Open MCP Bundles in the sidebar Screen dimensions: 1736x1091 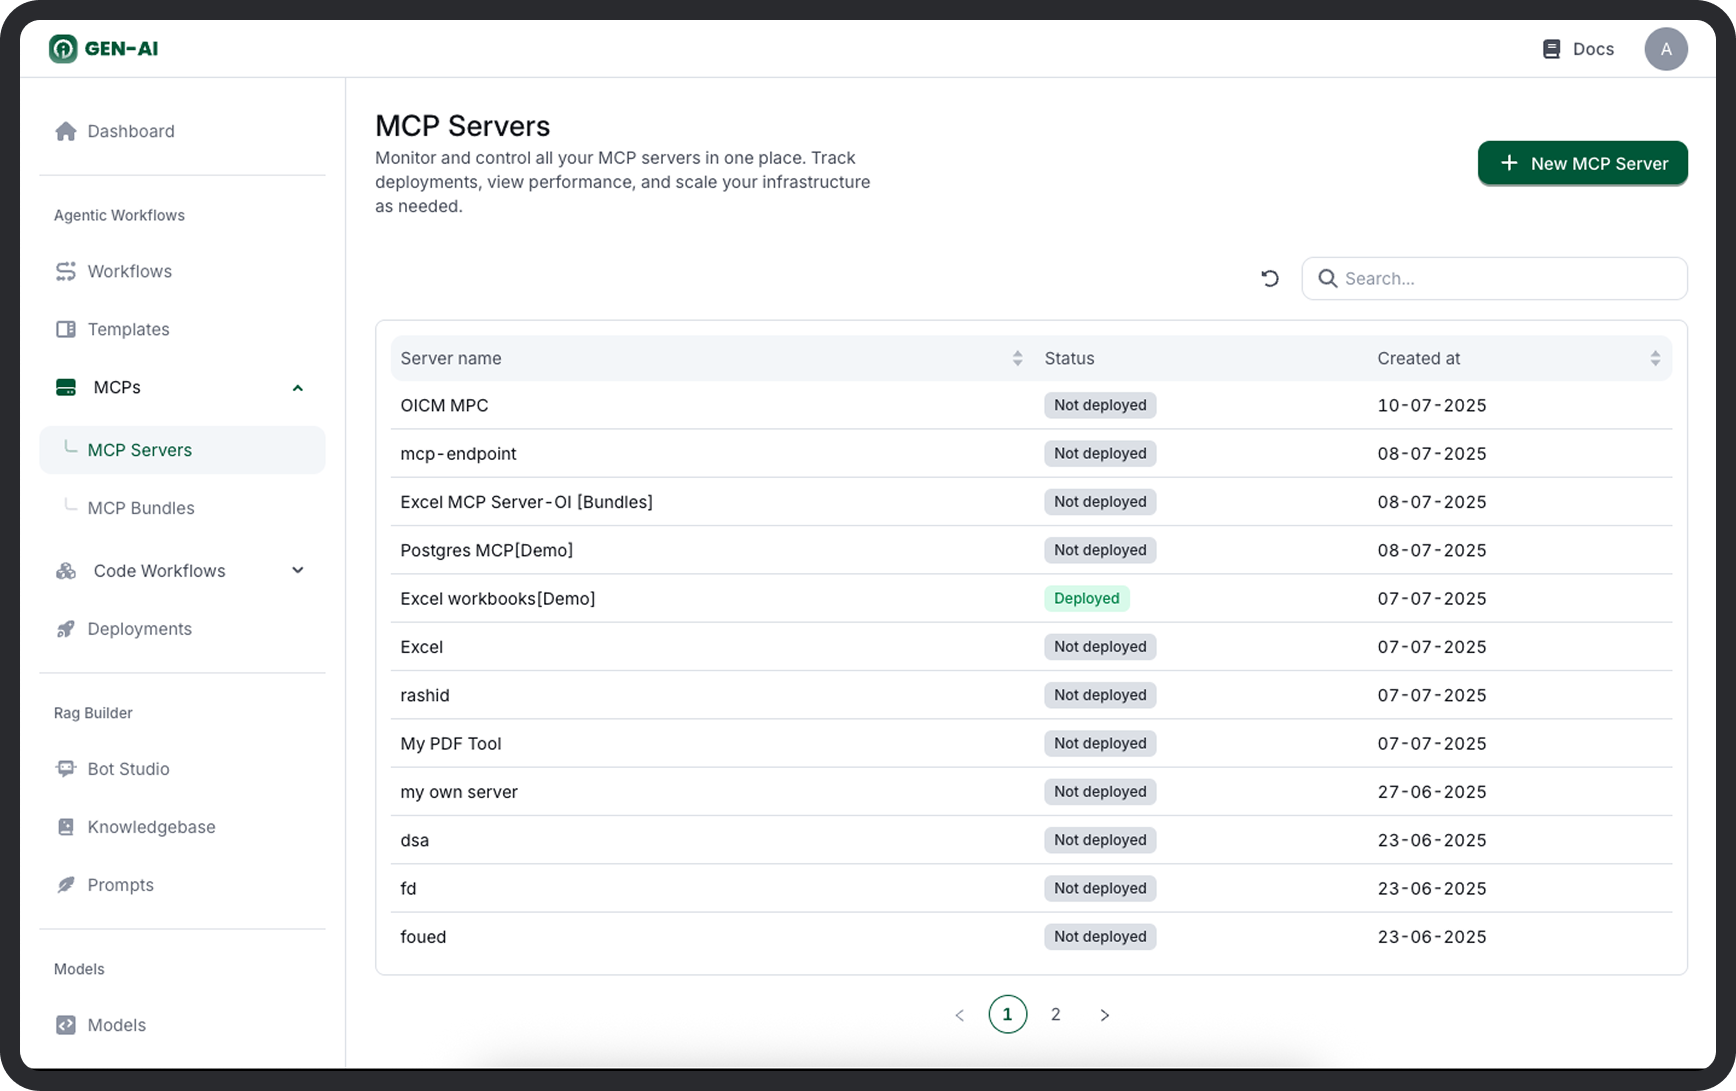coord(141,508)
